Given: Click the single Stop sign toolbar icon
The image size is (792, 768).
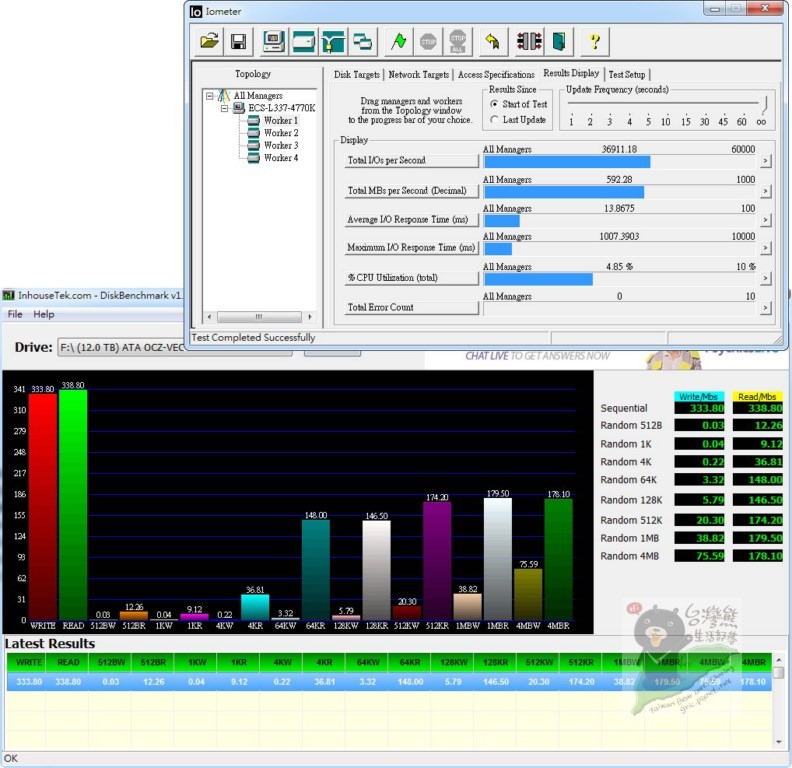Looking at the screenshot, I should (x=428, y=41).
